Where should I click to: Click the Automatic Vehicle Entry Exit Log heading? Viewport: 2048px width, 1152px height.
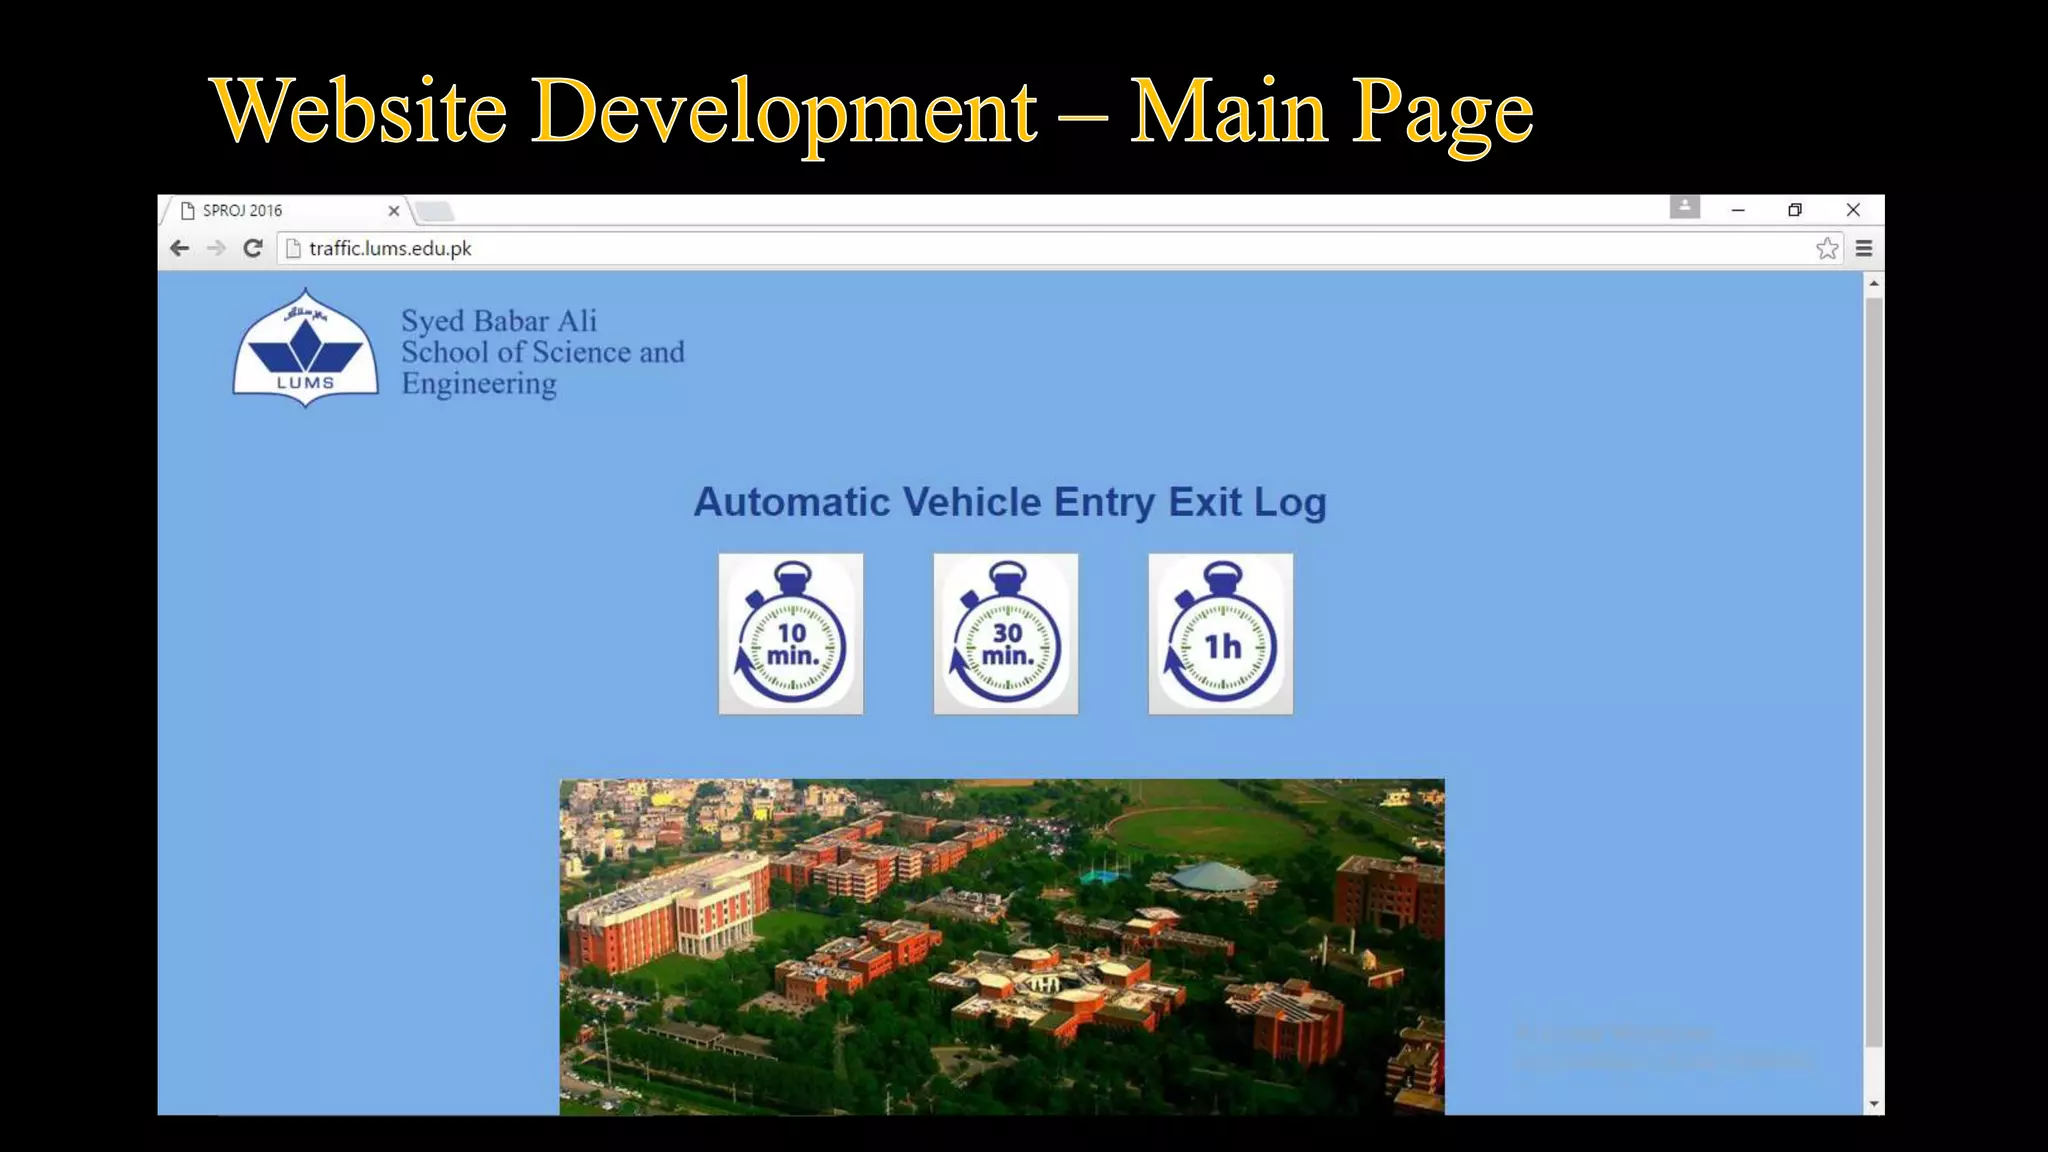(x=1010, y=502)
